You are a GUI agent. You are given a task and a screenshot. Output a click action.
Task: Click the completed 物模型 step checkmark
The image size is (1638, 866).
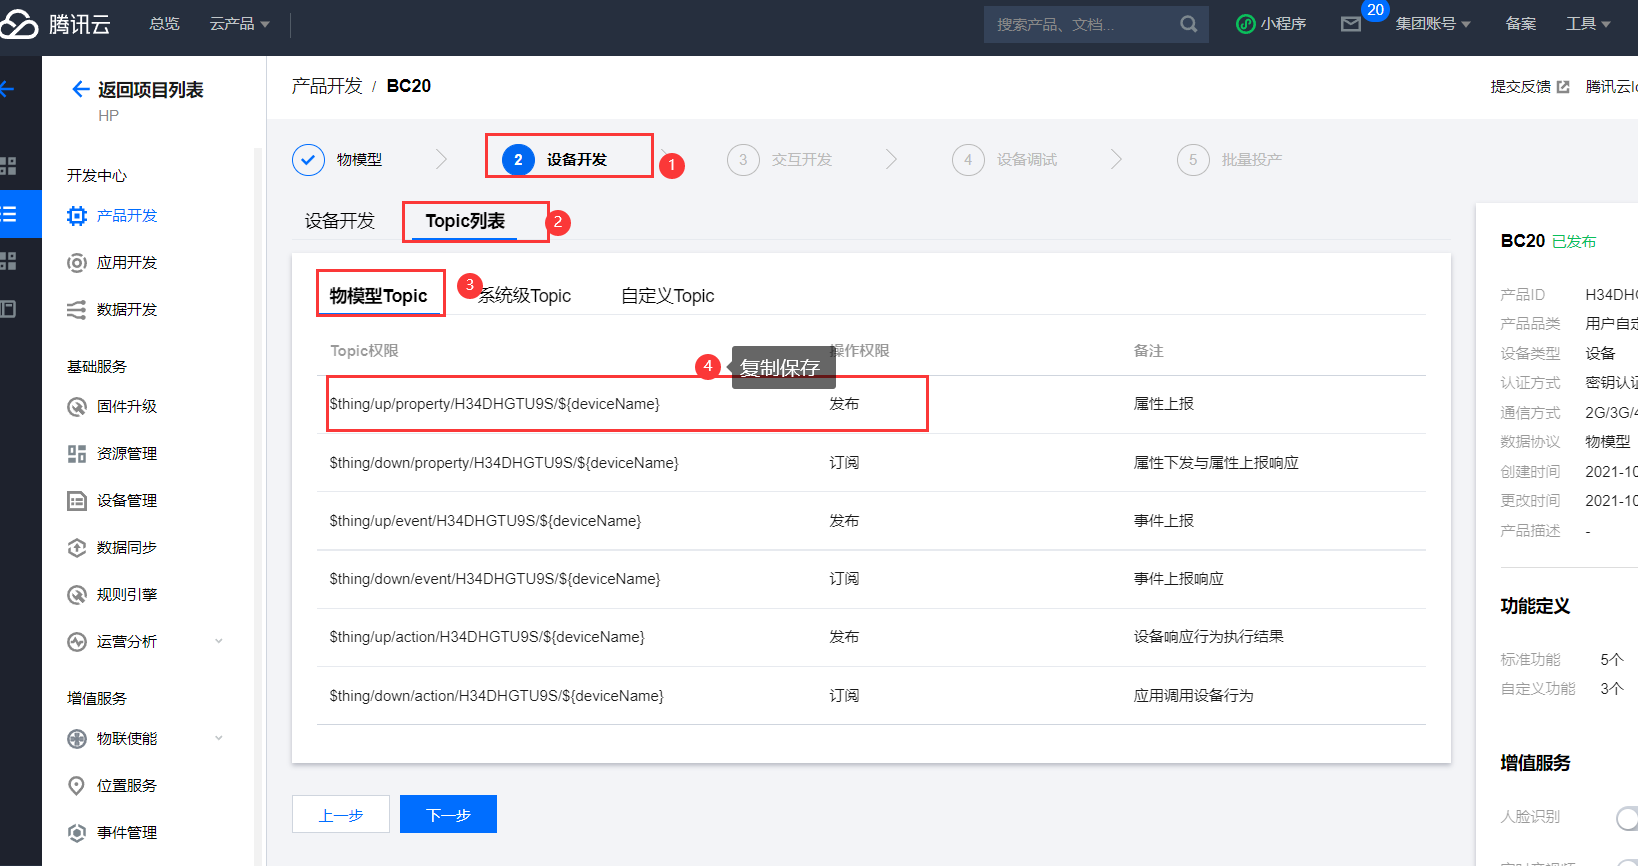pyautogui.click(x=308, y=160)
